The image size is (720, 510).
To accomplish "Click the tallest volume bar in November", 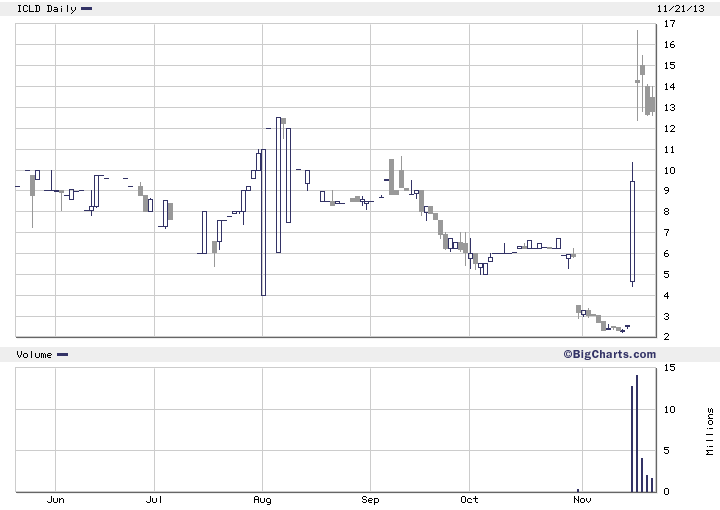I will (x=637, y=434).
